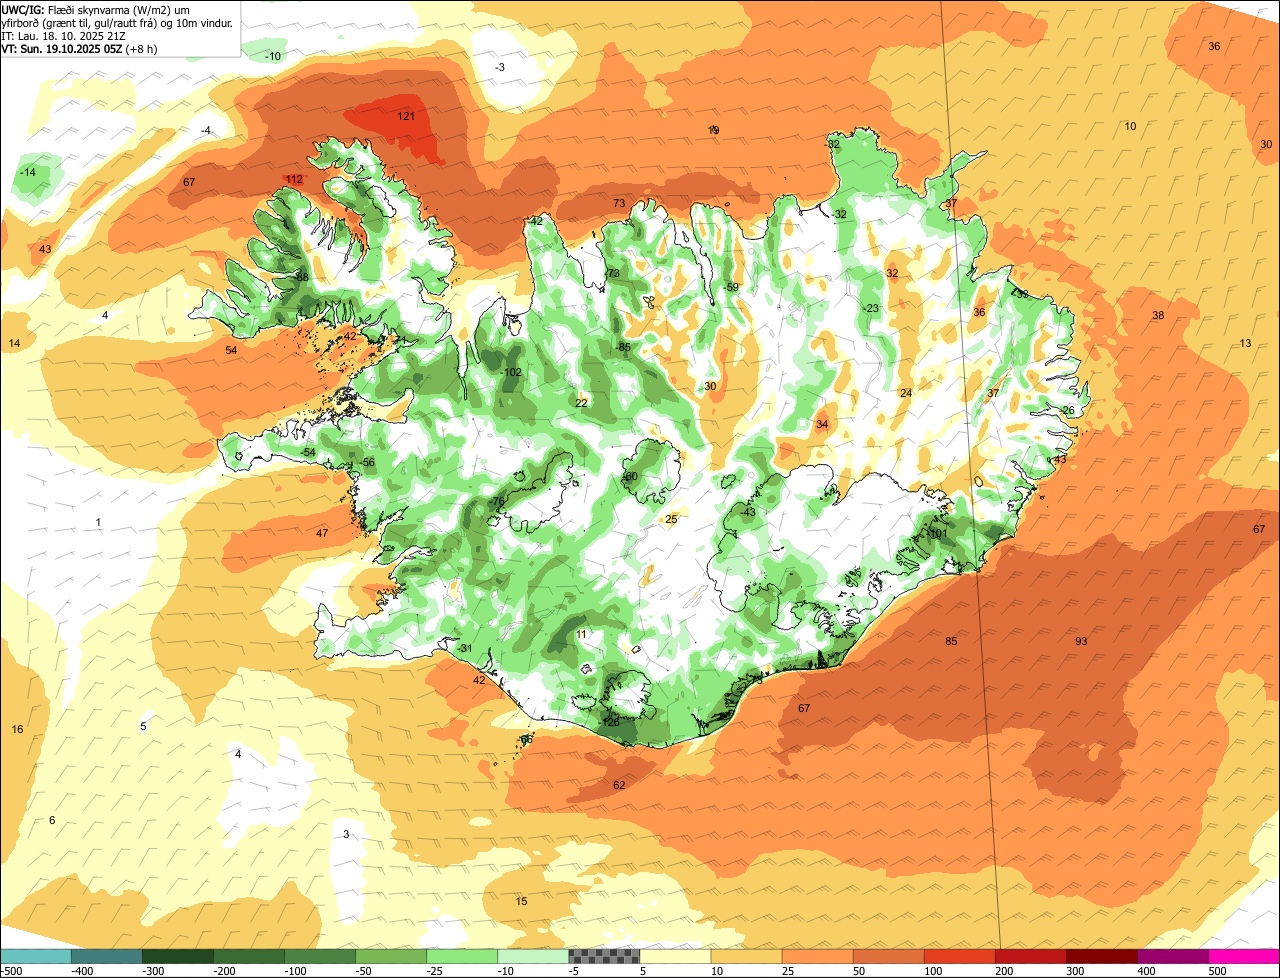1280x978 pixels.
Task: Click the map value '-76' in west Iceland
Action: coord(497,501)
